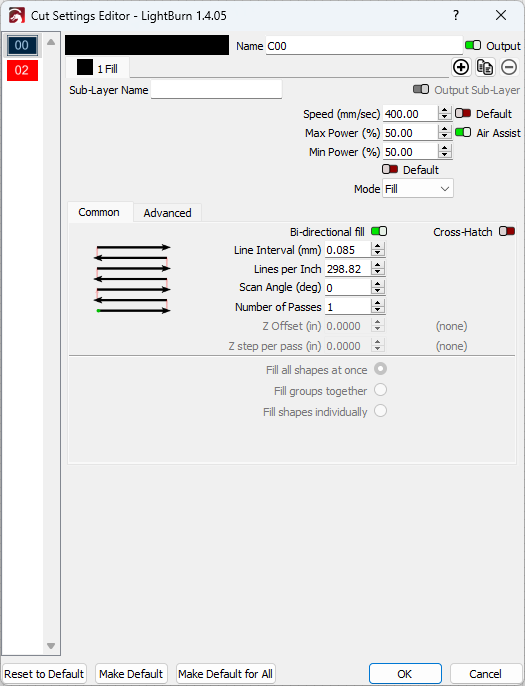Open the help question mark icon
The height and width of the screenshot is (686, 525).
(456, 15)
